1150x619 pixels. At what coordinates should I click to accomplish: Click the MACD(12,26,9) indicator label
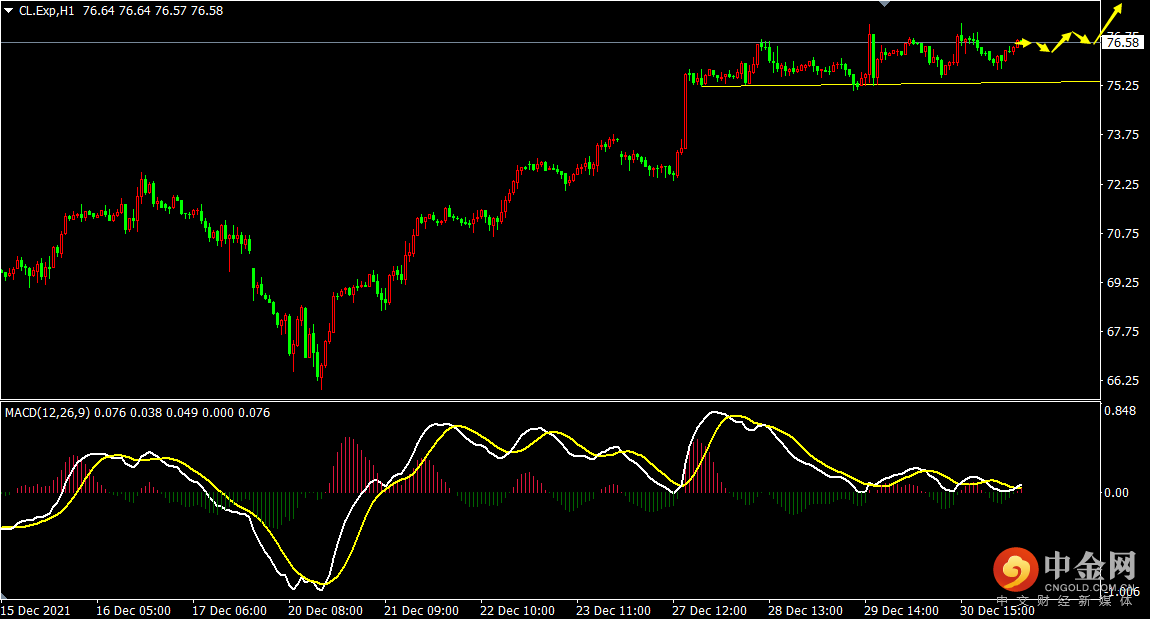click(x=48, y=413)
